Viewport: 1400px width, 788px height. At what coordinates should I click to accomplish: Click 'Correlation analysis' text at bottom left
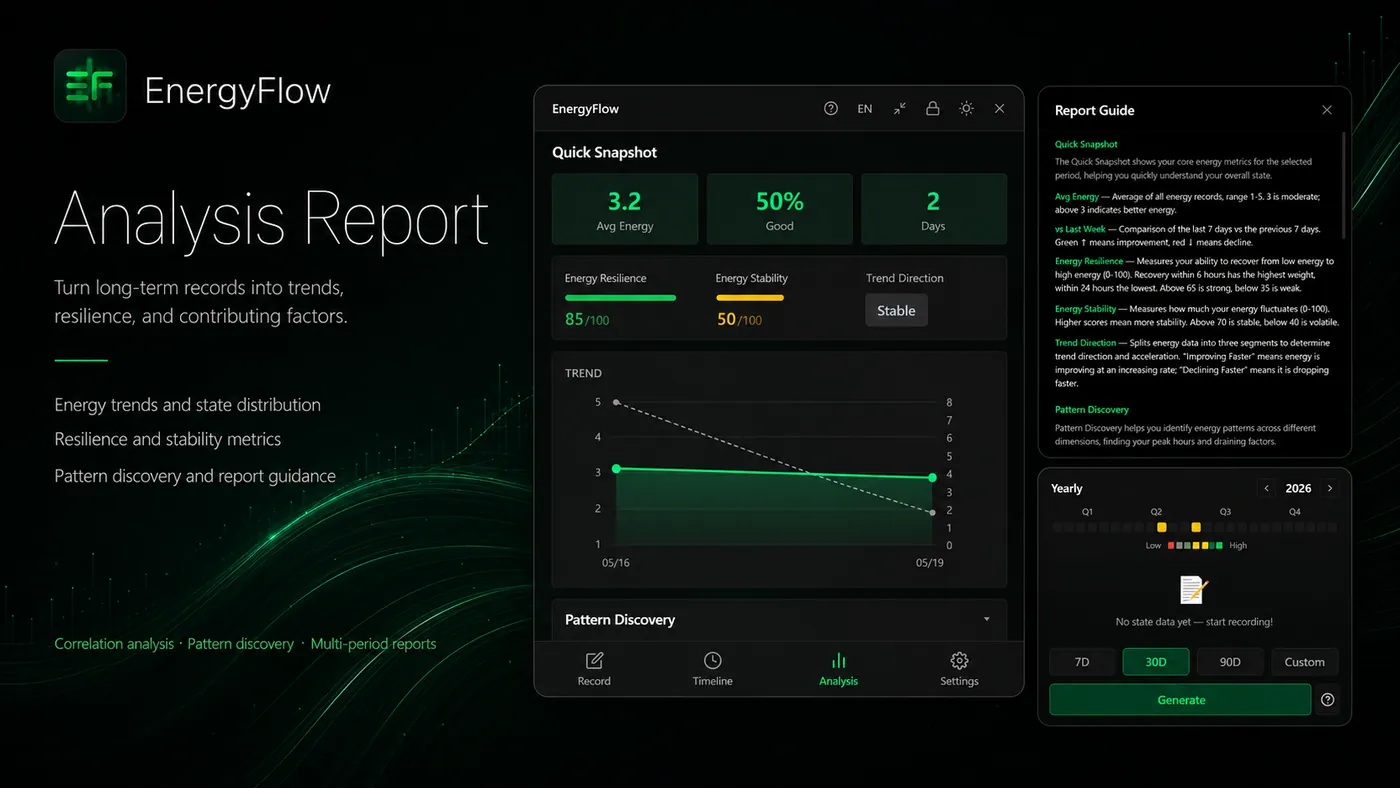point(114,644)
